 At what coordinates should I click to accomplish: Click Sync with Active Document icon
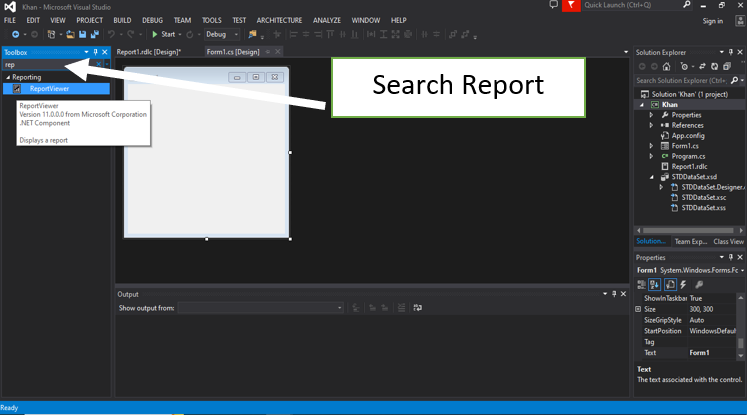coord(702,67)
